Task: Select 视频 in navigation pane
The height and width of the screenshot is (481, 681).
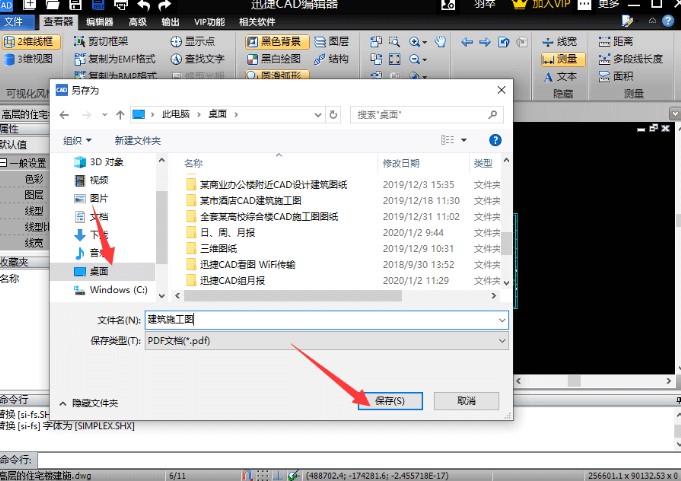Action: (91, 180)
